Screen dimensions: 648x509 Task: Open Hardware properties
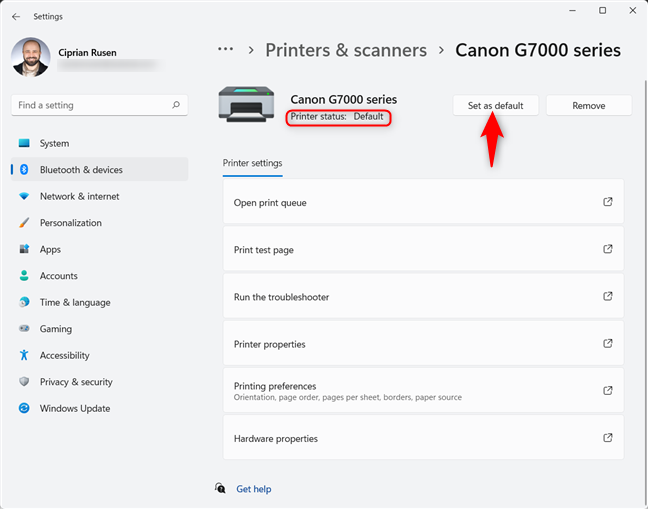pos(423,438)
